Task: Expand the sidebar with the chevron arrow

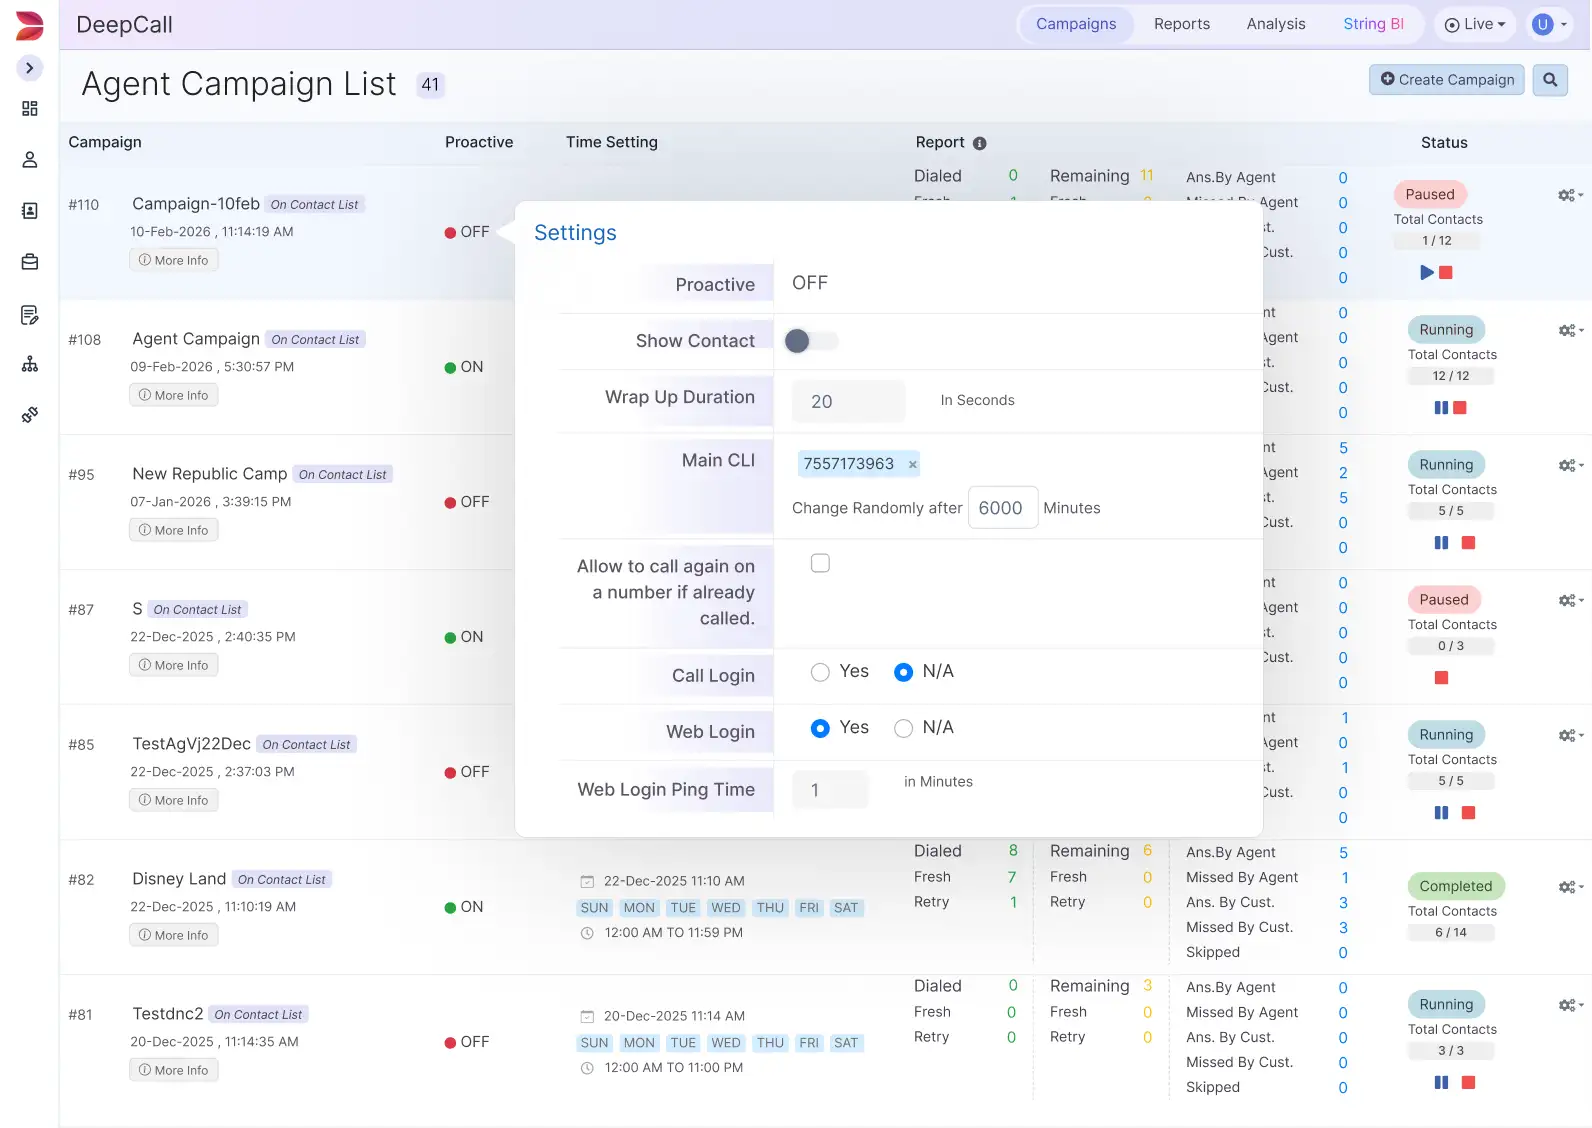Action: pos(30,68)
